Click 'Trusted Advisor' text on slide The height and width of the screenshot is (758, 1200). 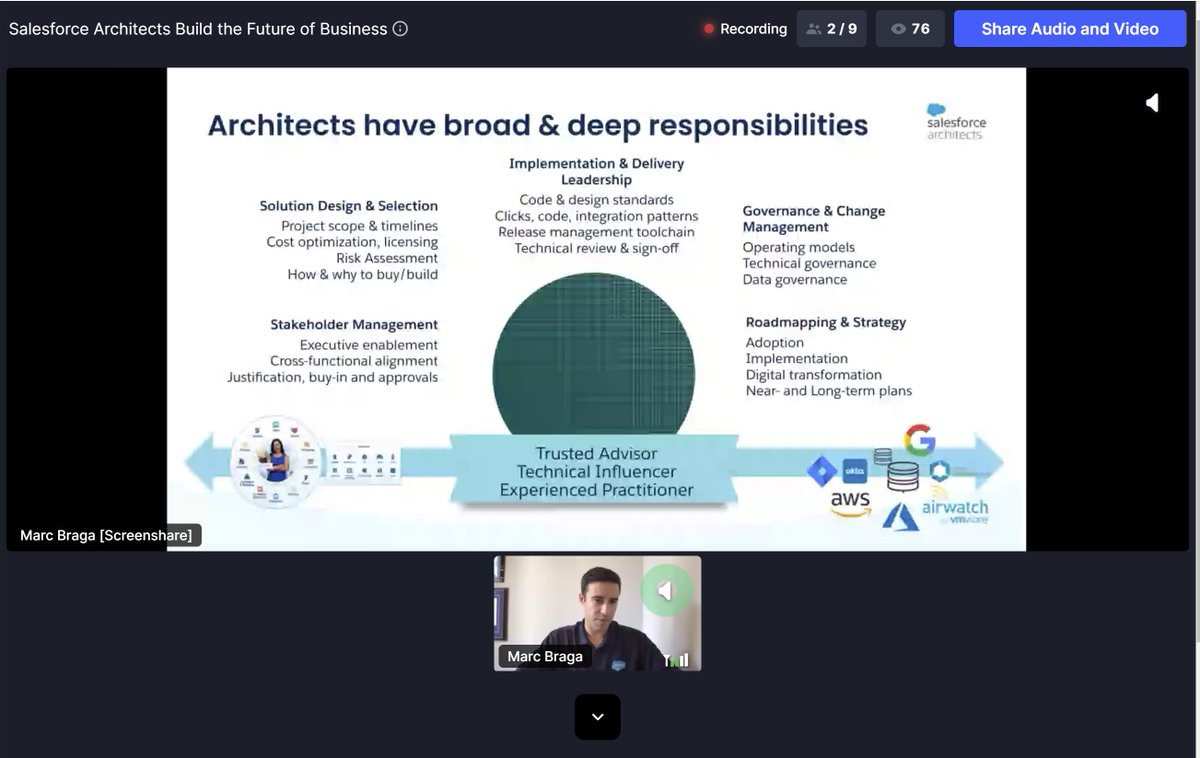597,453
